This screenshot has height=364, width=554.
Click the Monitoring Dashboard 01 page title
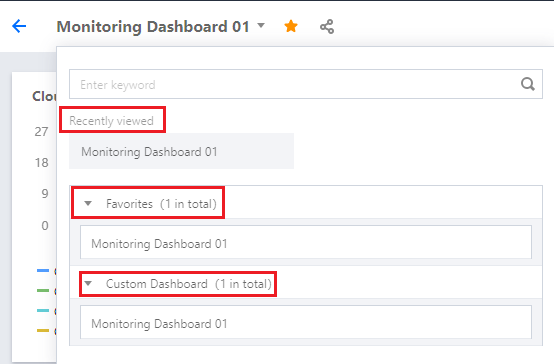153,27
